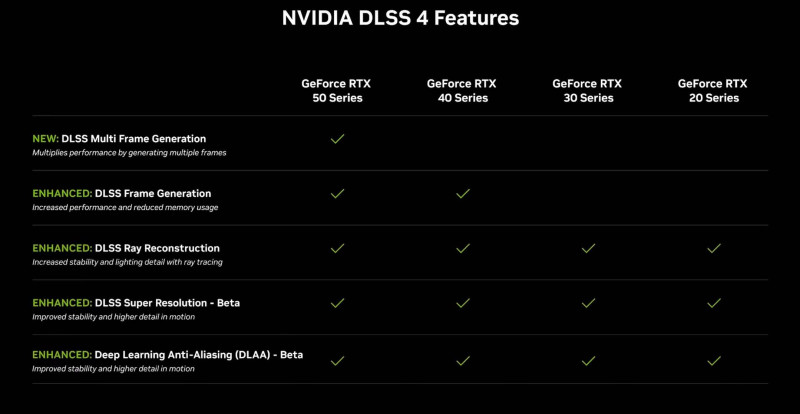Image resolution: width=800 pixels, height=414 pixels.
Task: Click Ray Reconstruction checkmark under RTX 20 Series
Action: click(713, 248)
